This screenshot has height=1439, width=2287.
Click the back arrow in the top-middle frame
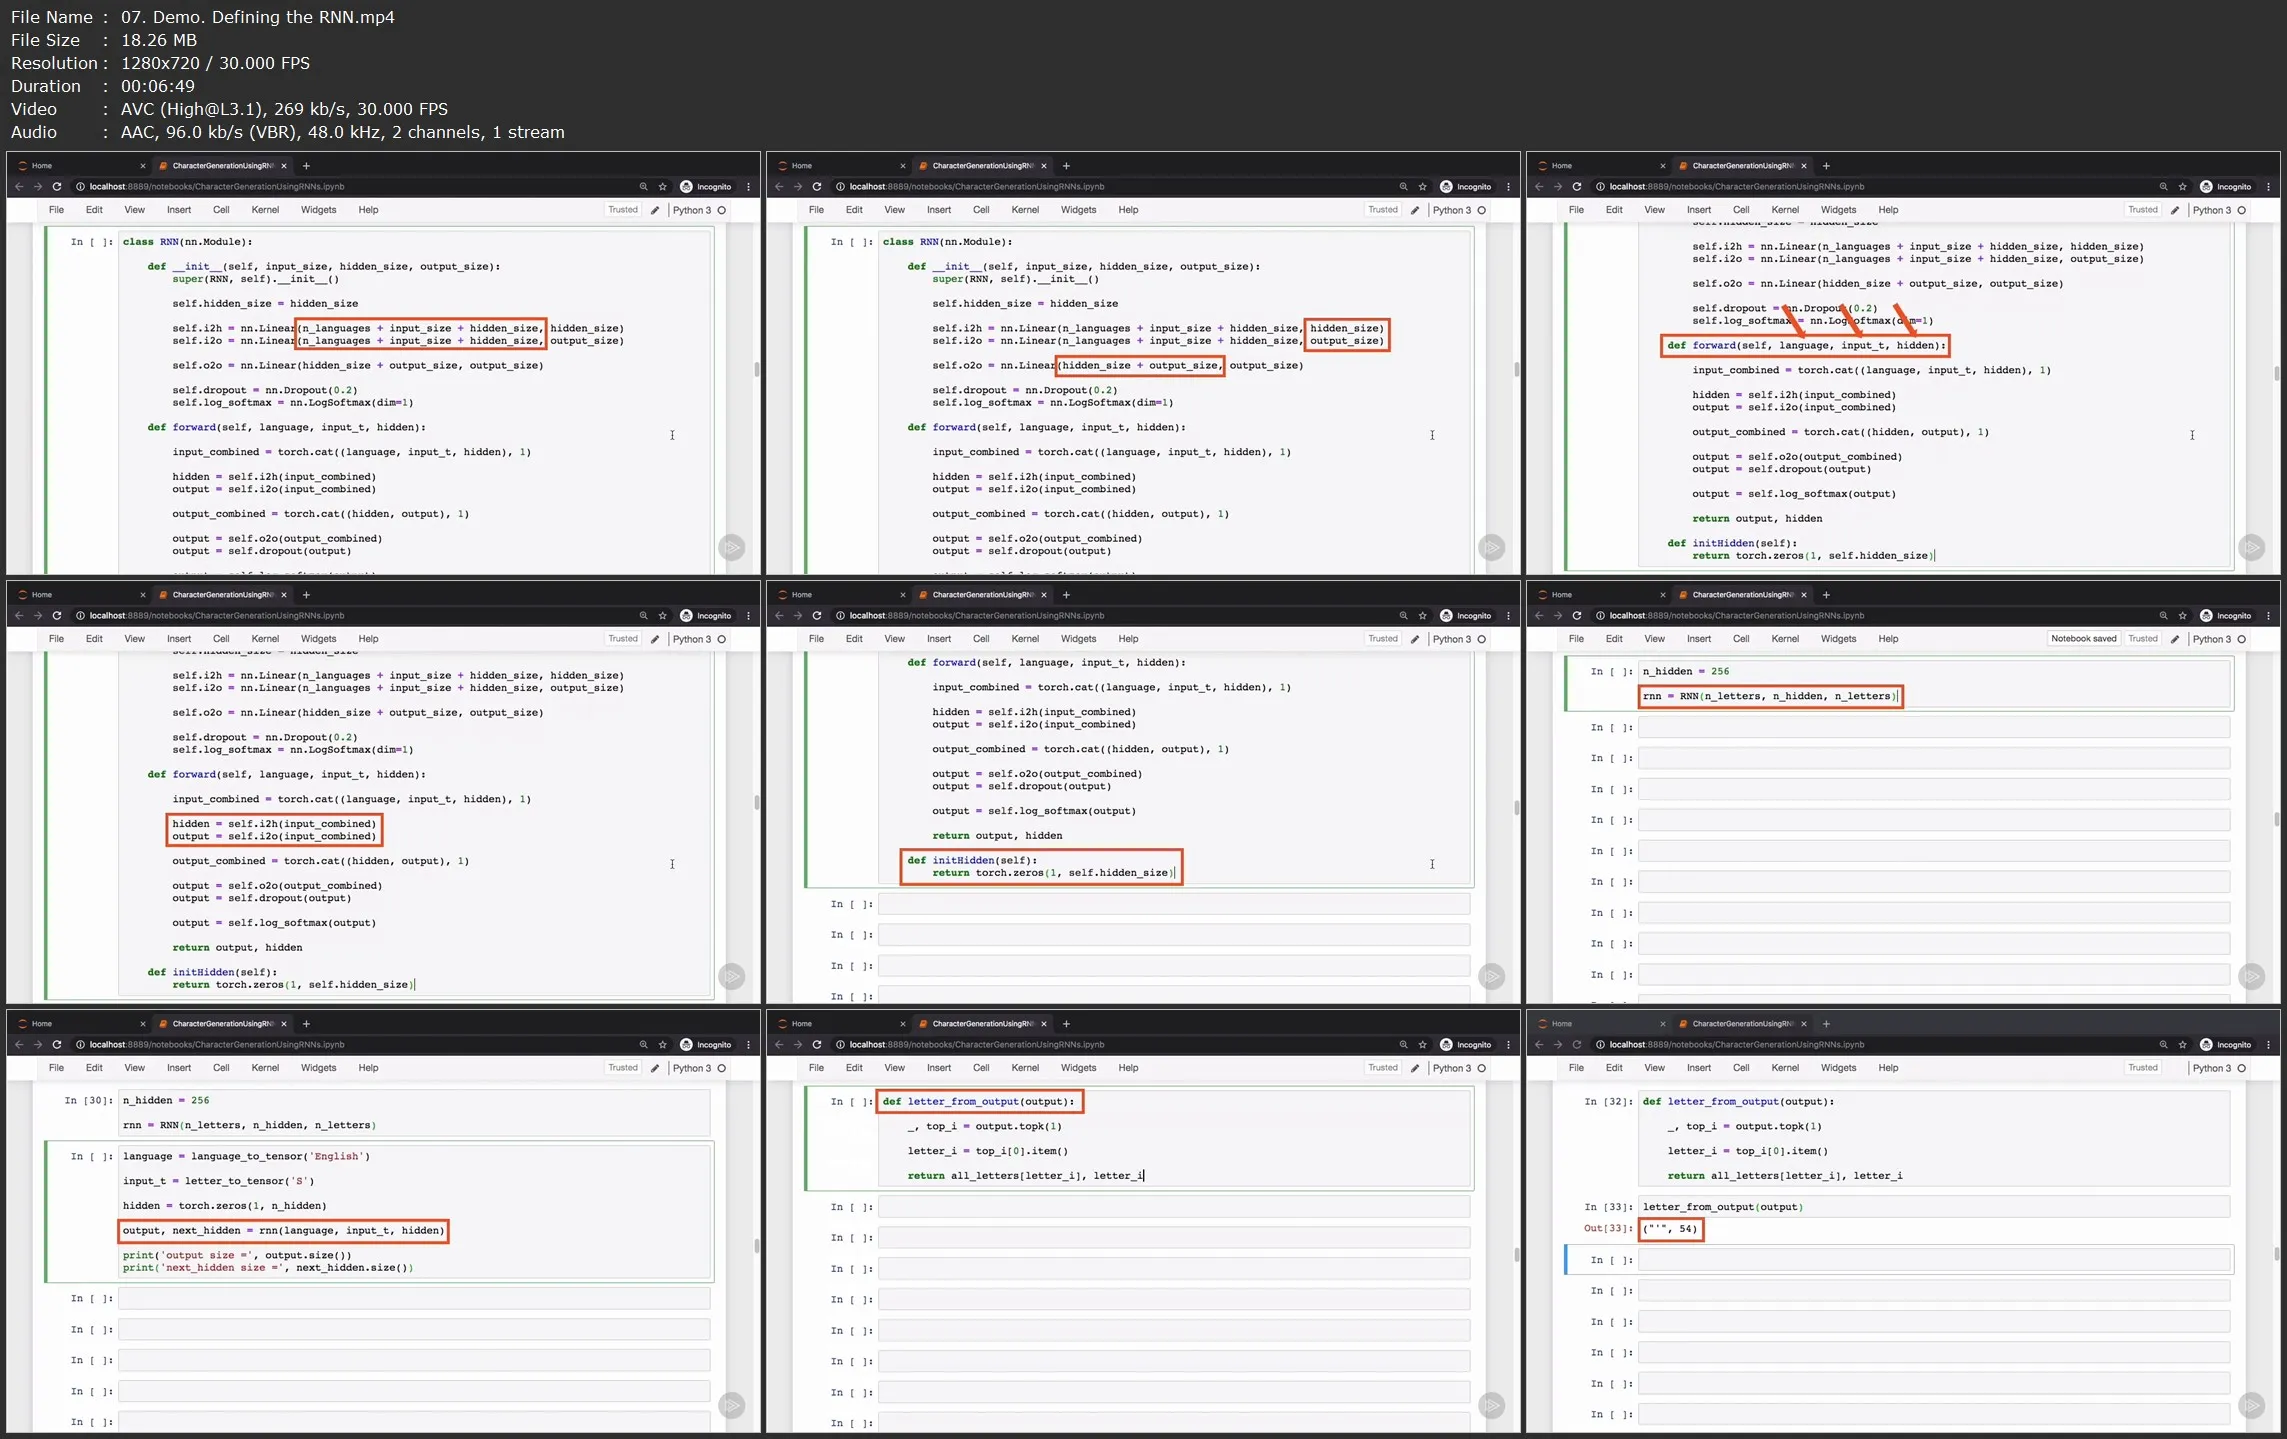[779, 187]
